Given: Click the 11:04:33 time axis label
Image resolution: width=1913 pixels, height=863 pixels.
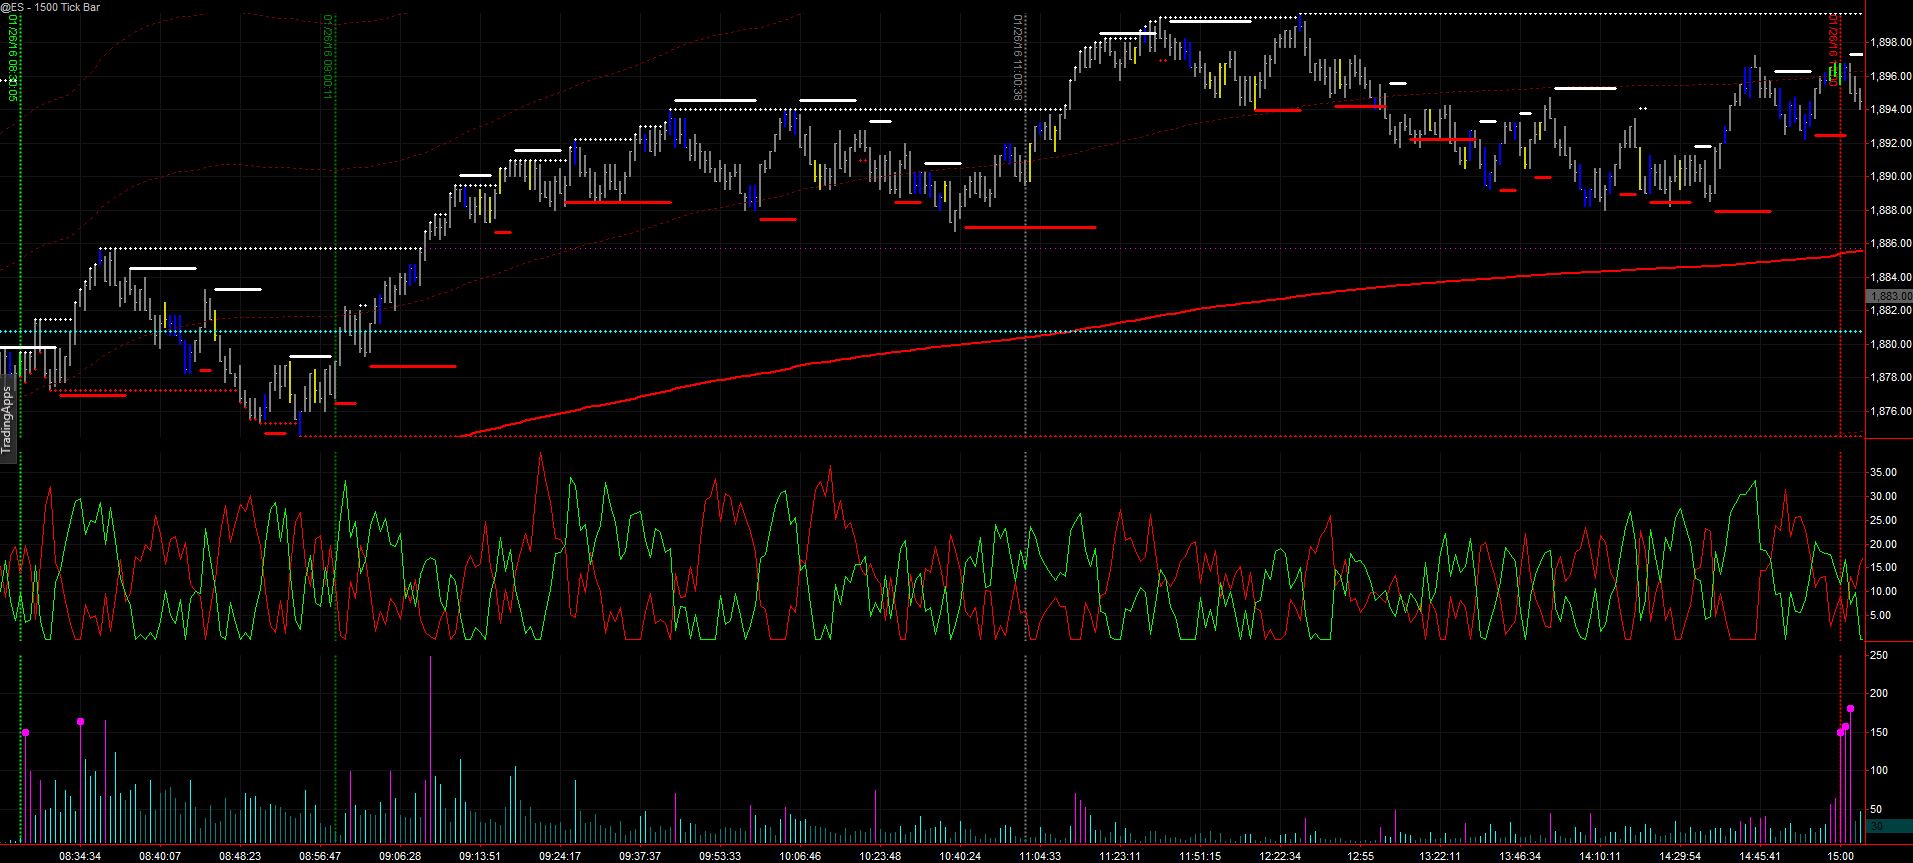Looking at the screenshot, I should tap(1040, 856).
